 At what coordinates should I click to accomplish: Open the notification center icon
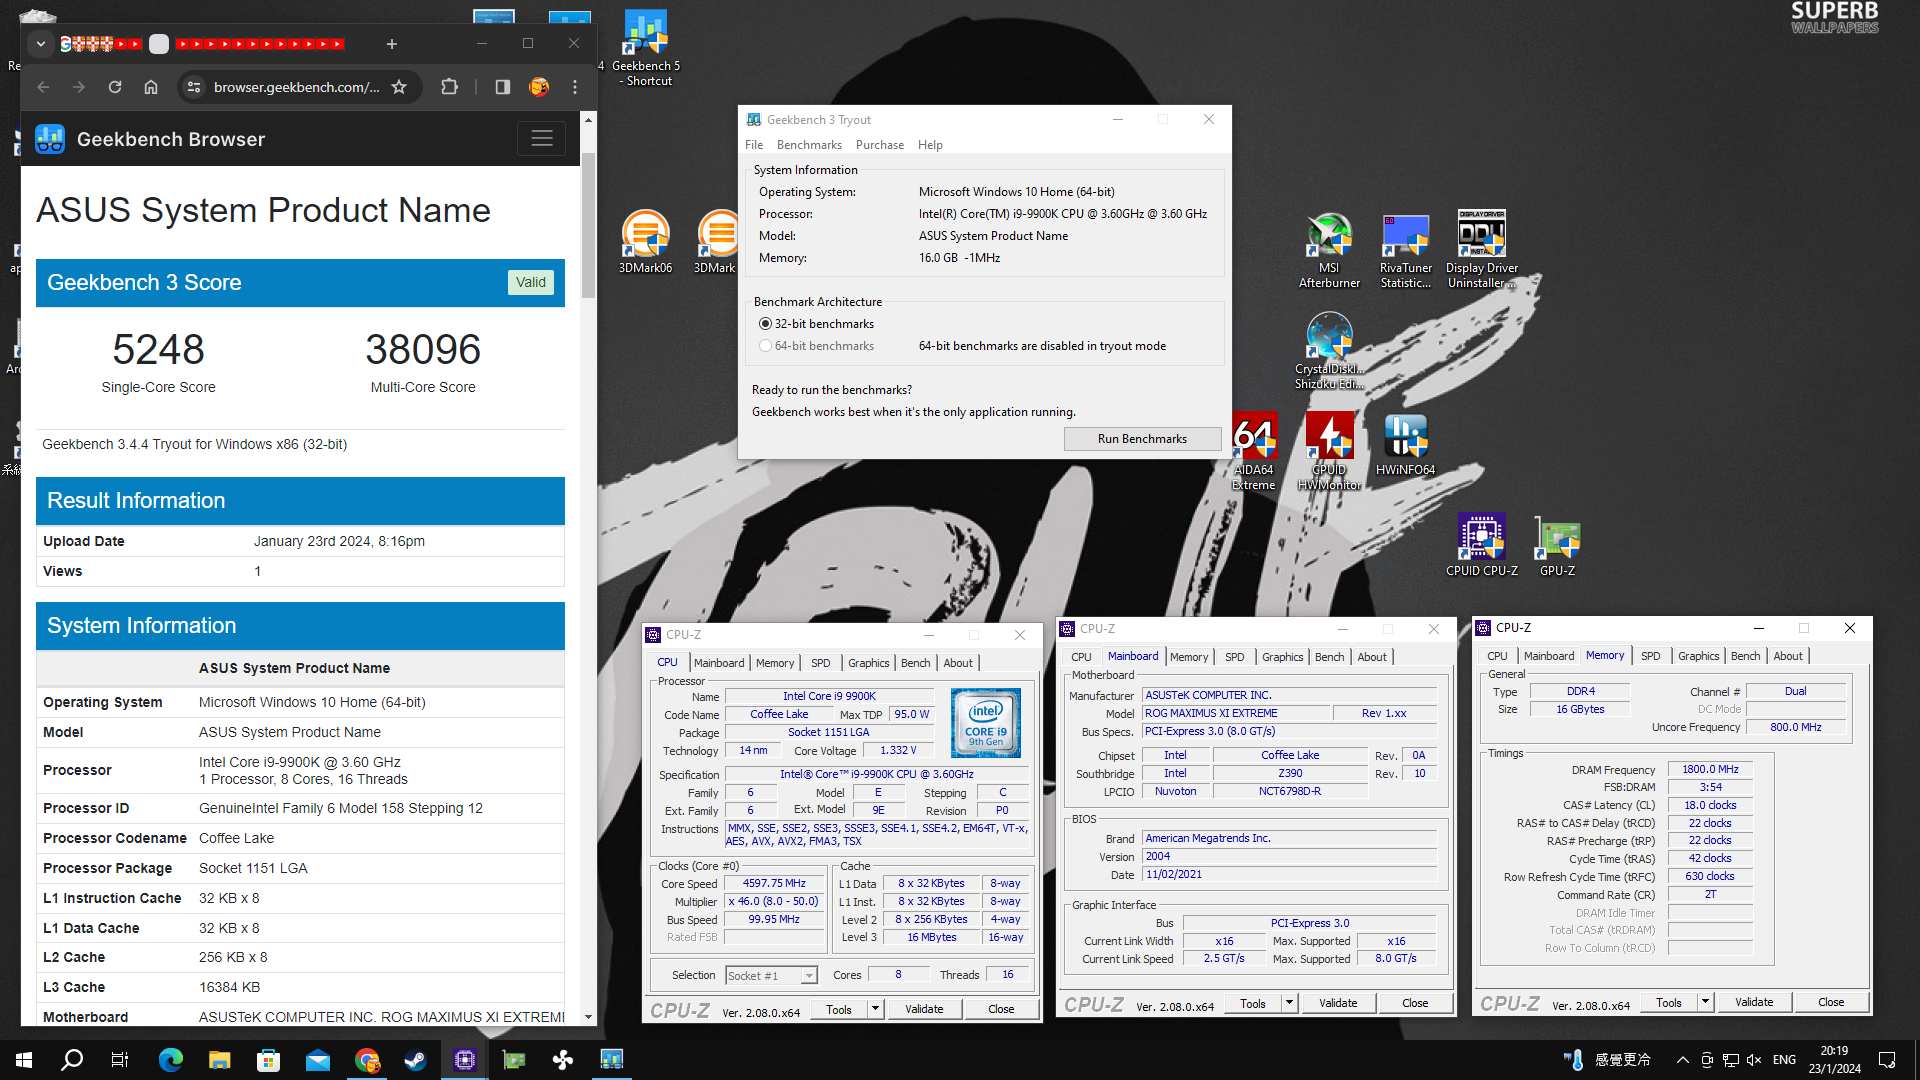click(x=1887, y=1060)
